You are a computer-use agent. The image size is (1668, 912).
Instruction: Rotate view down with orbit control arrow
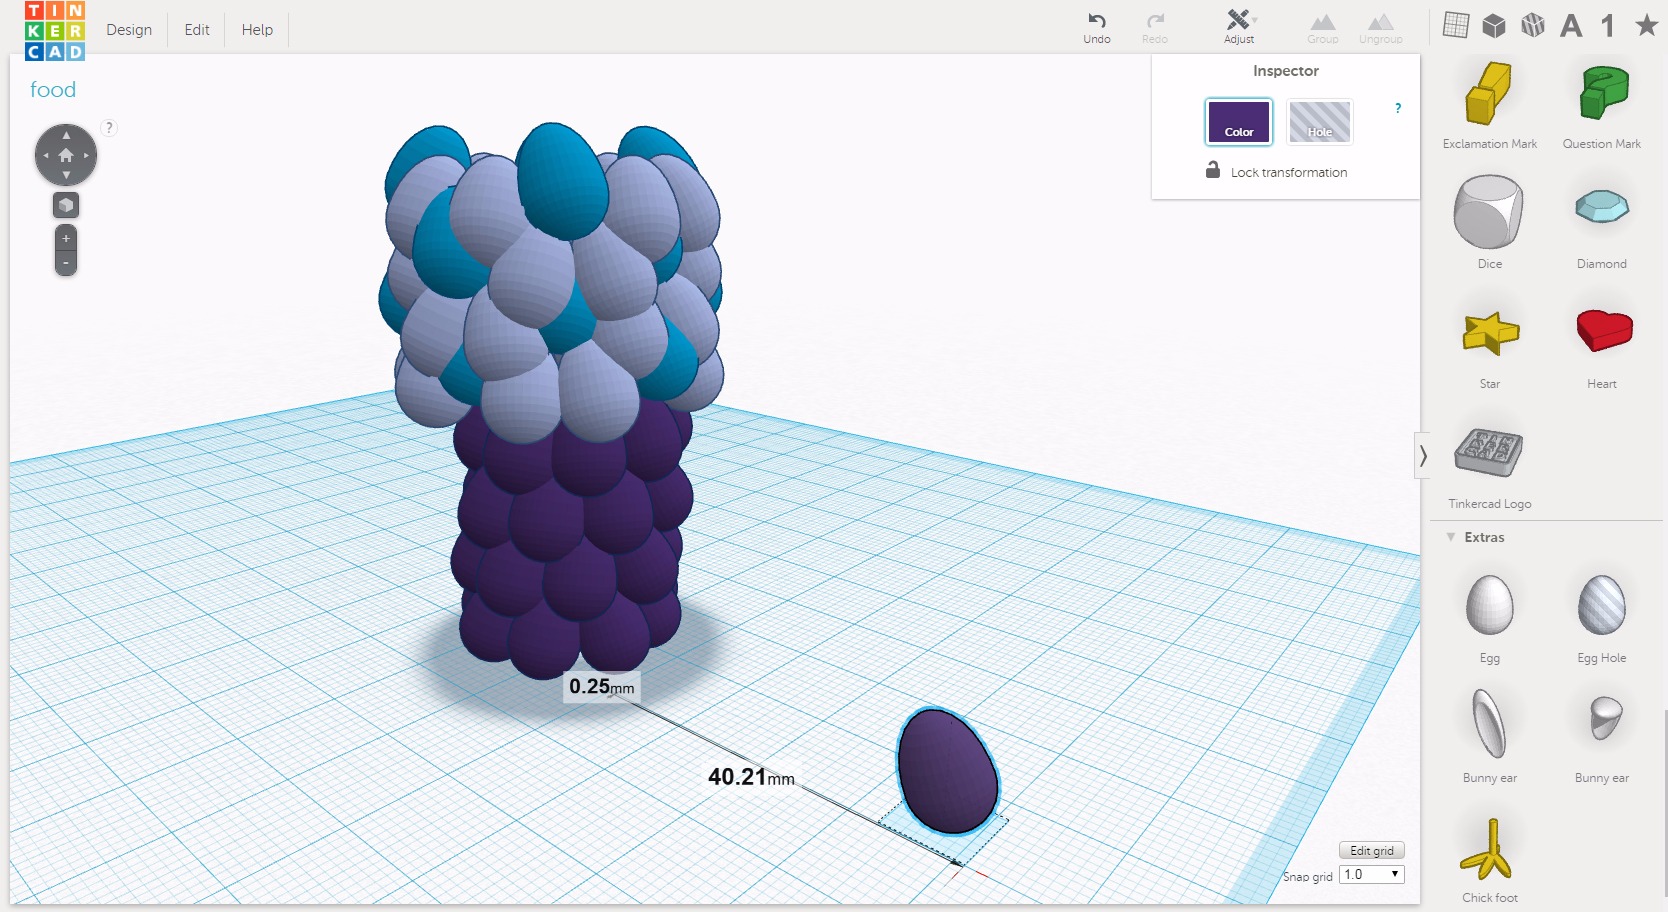[x=66, y=175]
